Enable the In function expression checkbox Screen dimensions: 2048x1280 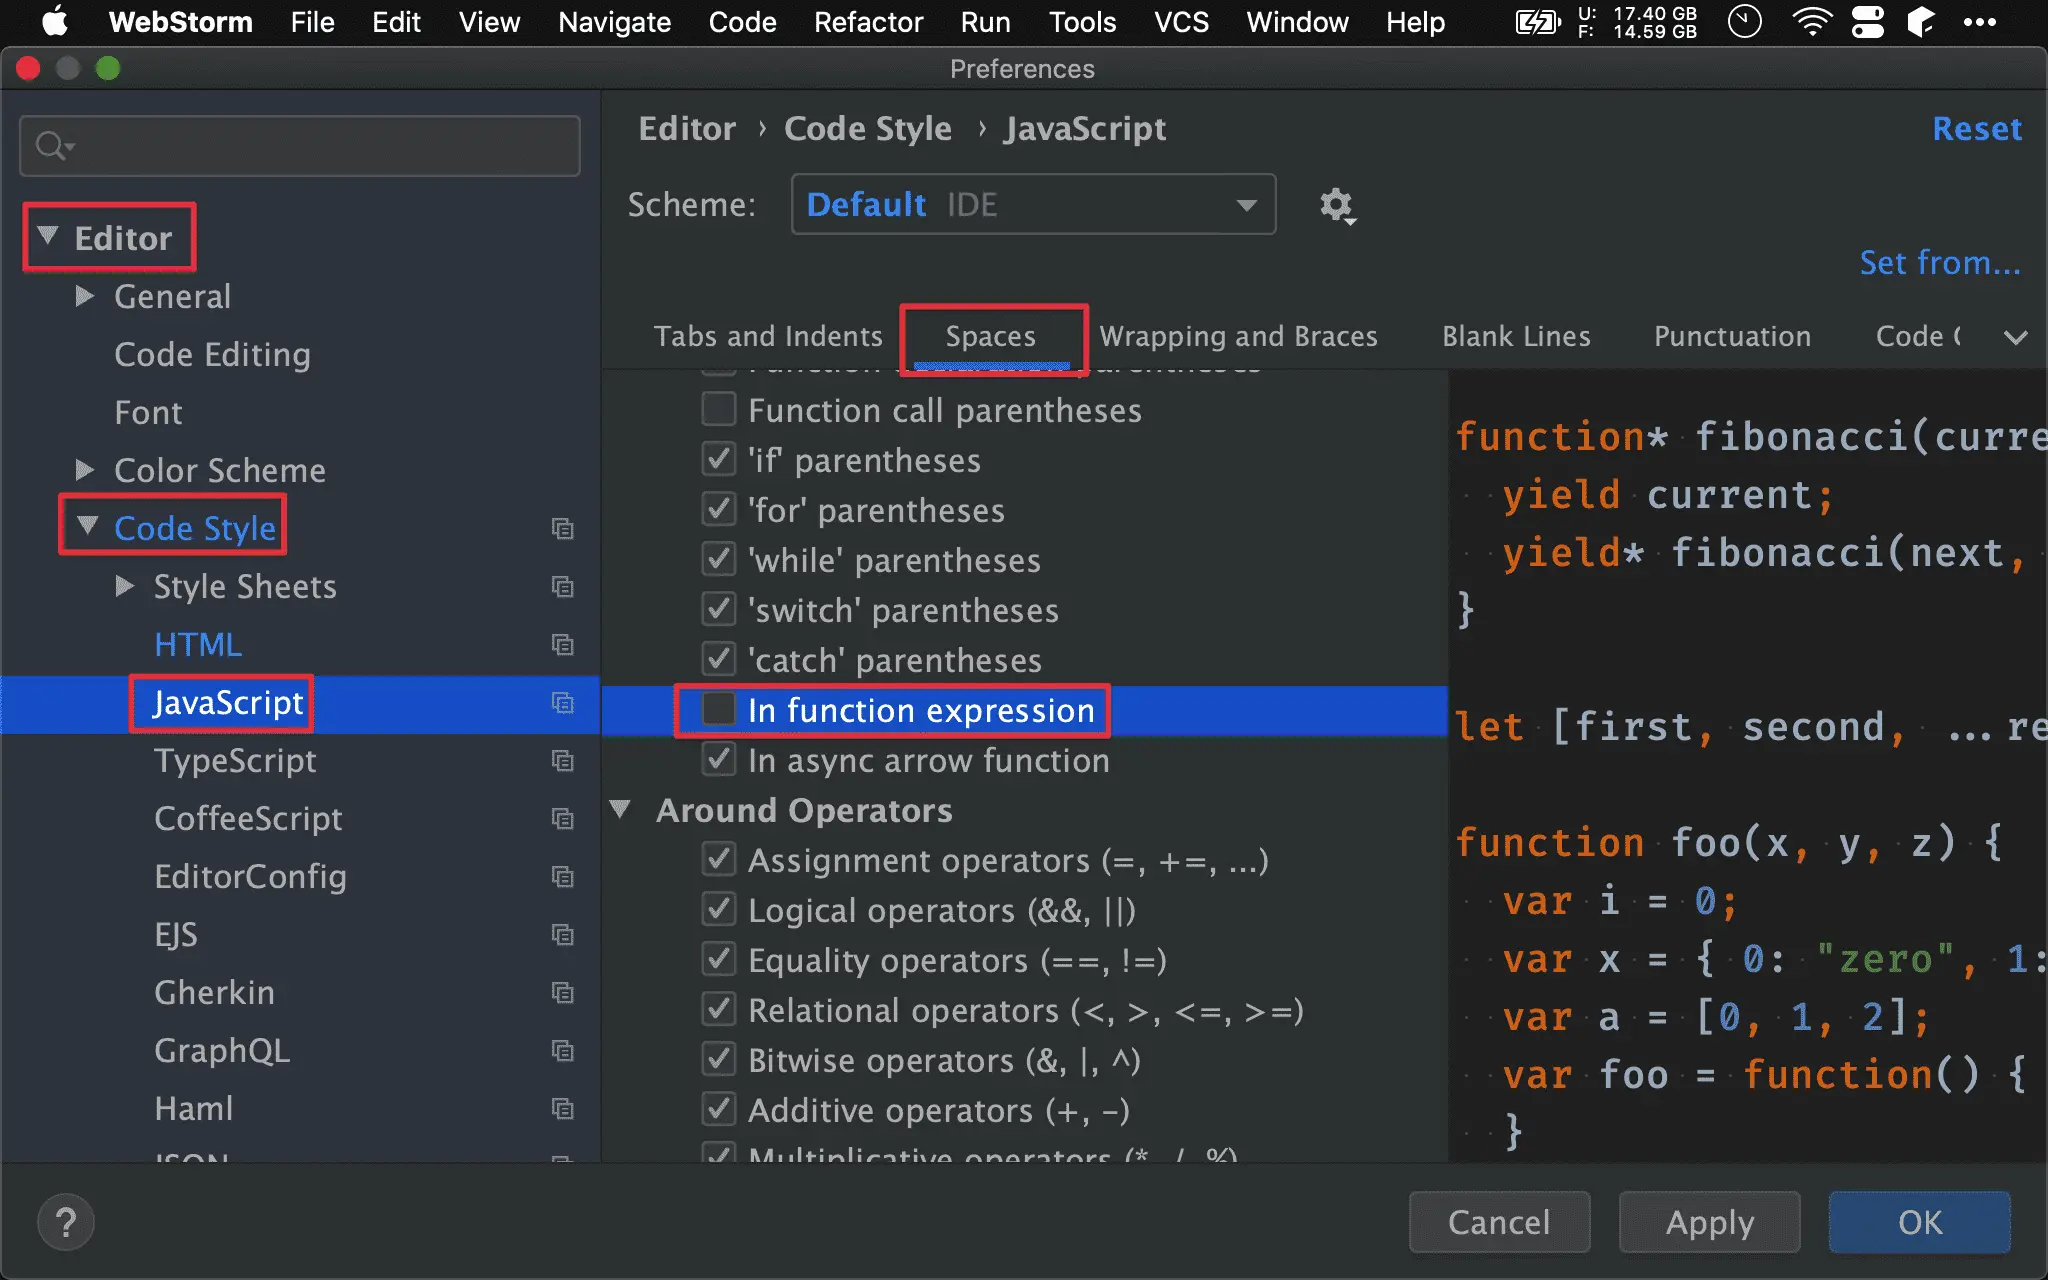pos(719,710)
